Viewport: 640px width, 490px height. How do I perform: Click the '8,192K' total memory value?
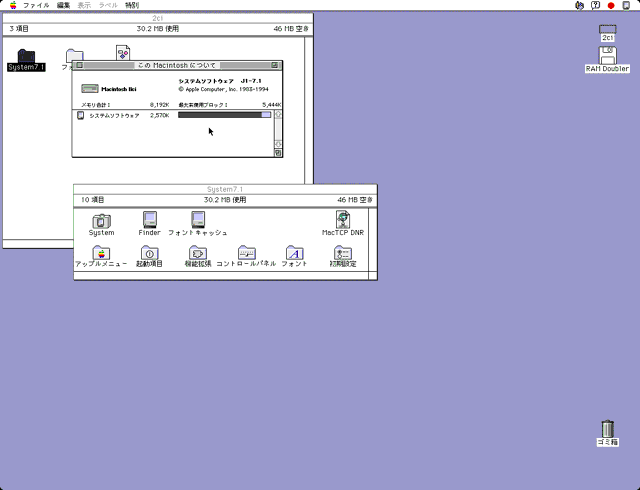(160, 105)
